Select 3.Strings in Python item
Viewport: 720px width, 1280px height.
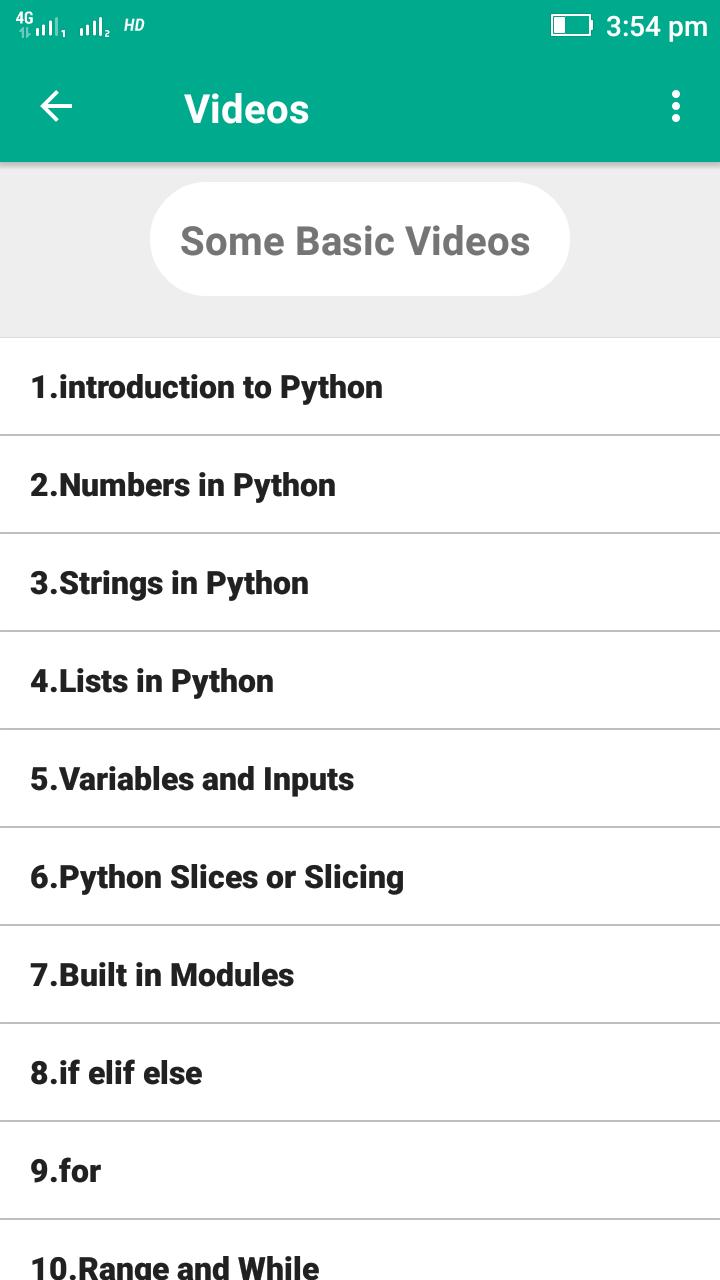tap(360, 583)
